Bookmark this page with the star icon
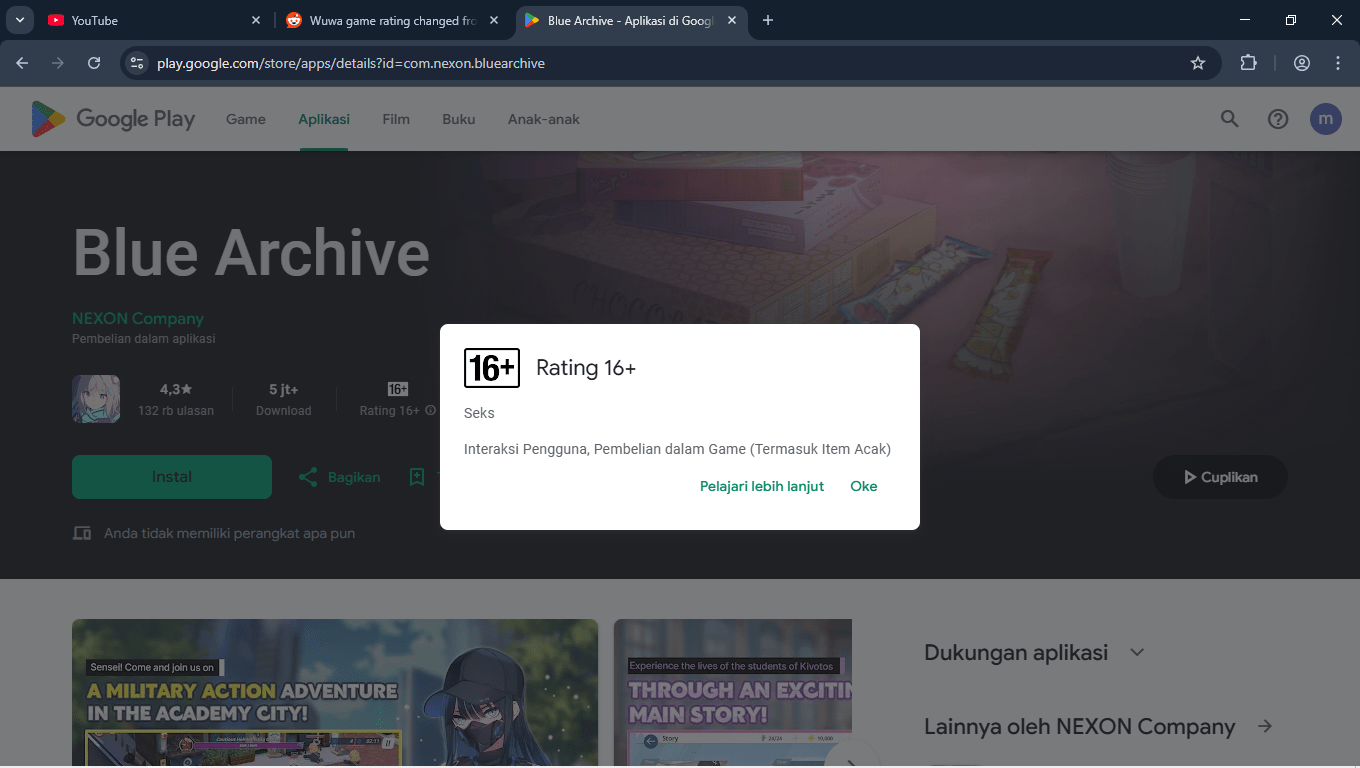 click(x=1198, y=63)
